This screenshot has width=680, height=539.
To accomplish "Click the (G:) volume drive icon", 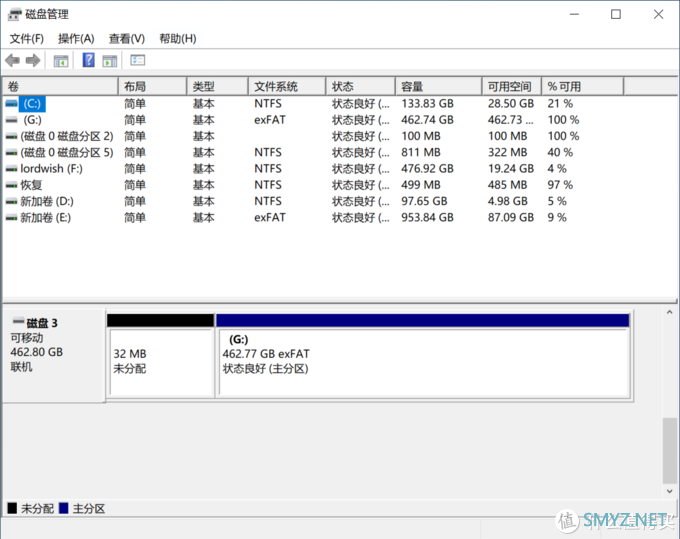I will pos(12,120).
